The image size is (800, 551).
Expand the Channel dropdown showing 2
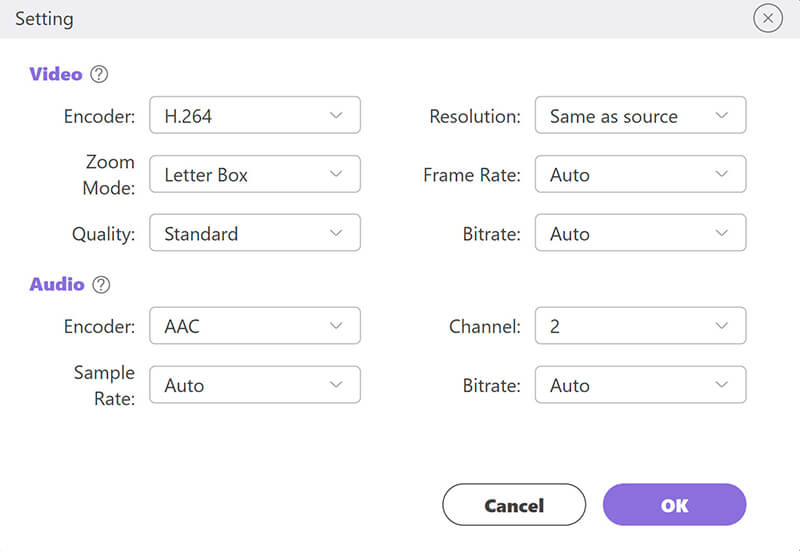coord(640,325)
